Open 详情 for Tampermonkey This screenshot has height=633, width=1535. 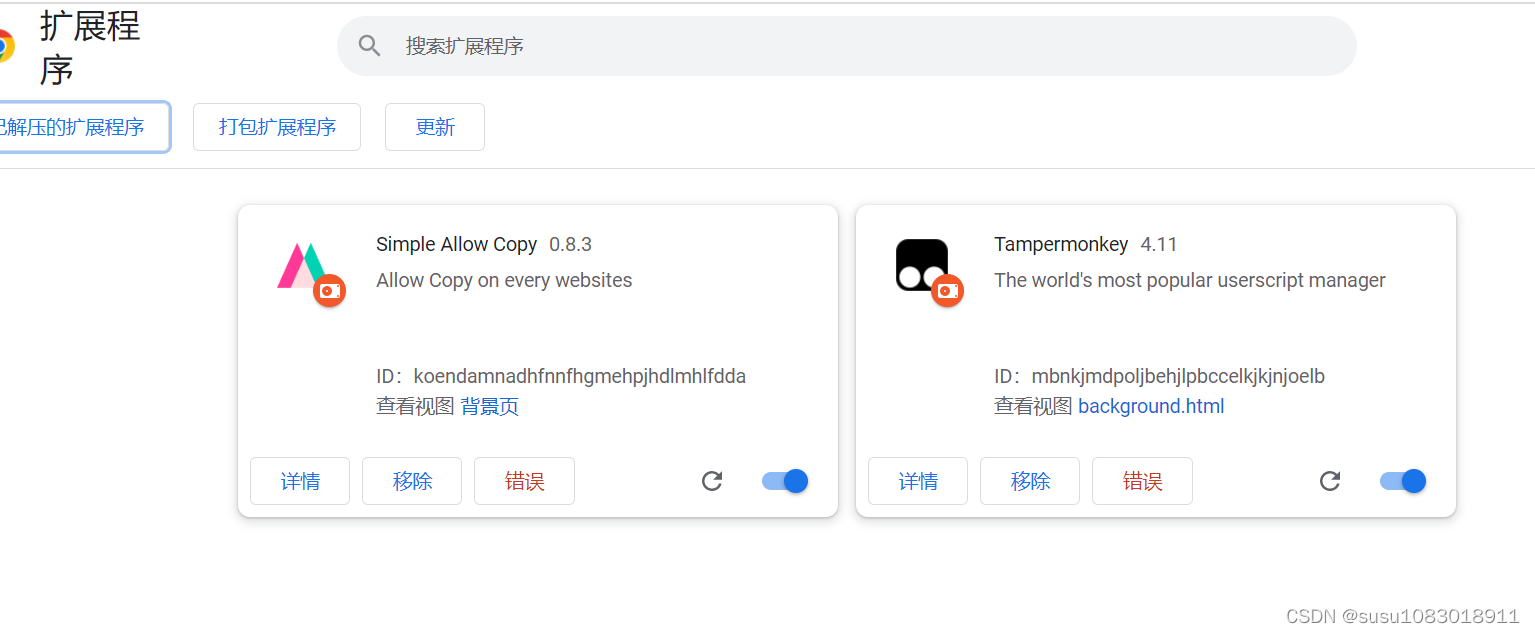pyautogui.click(x=918, y=481)
